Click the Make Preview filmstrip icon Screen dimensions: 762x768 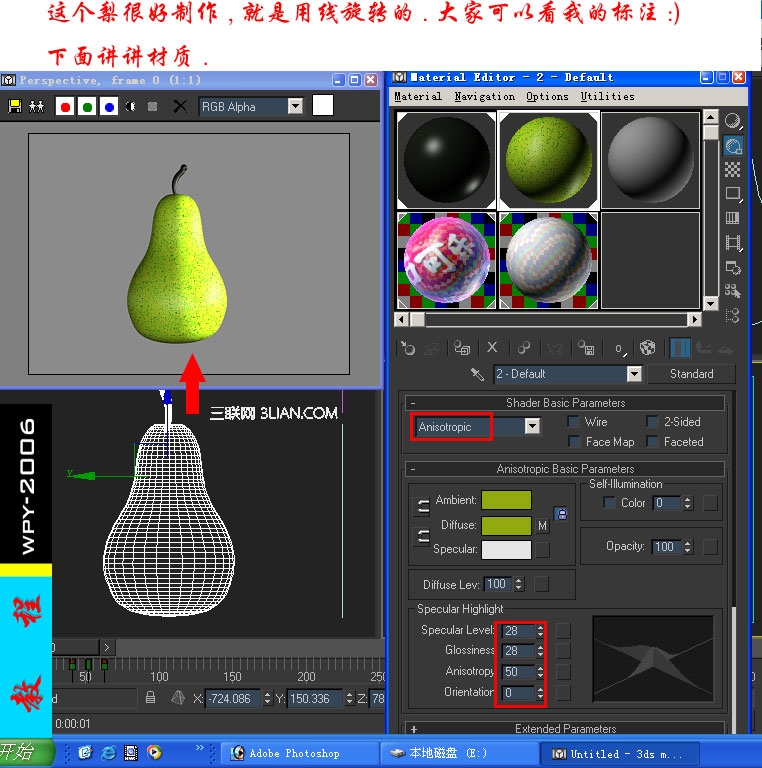pos(733,242)
